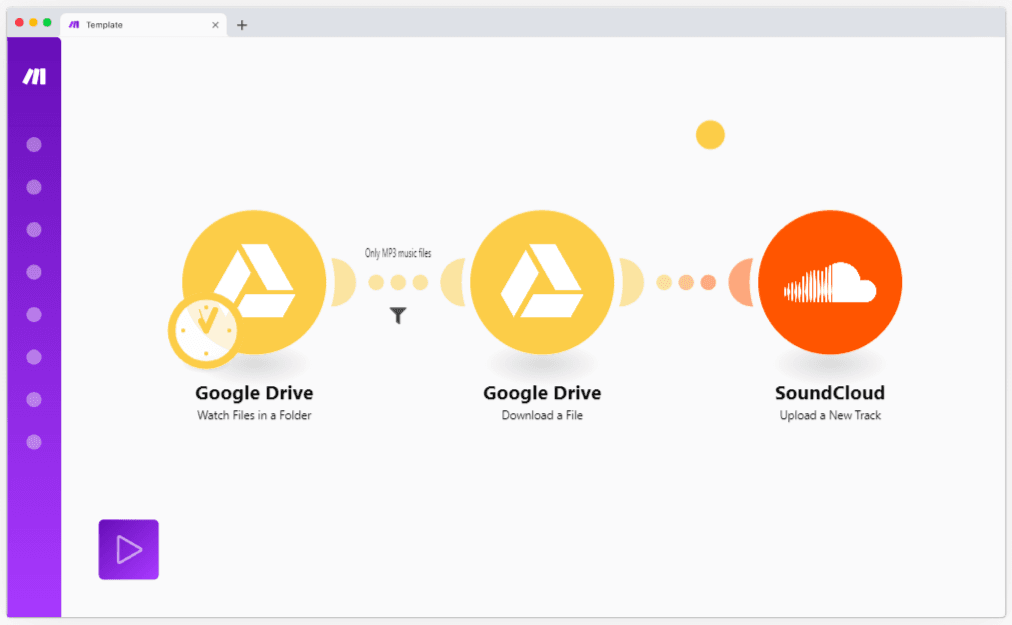Click the "Only MP3 music files" filter label
This screenshot has height=625, width=1012.
[398, 254]
